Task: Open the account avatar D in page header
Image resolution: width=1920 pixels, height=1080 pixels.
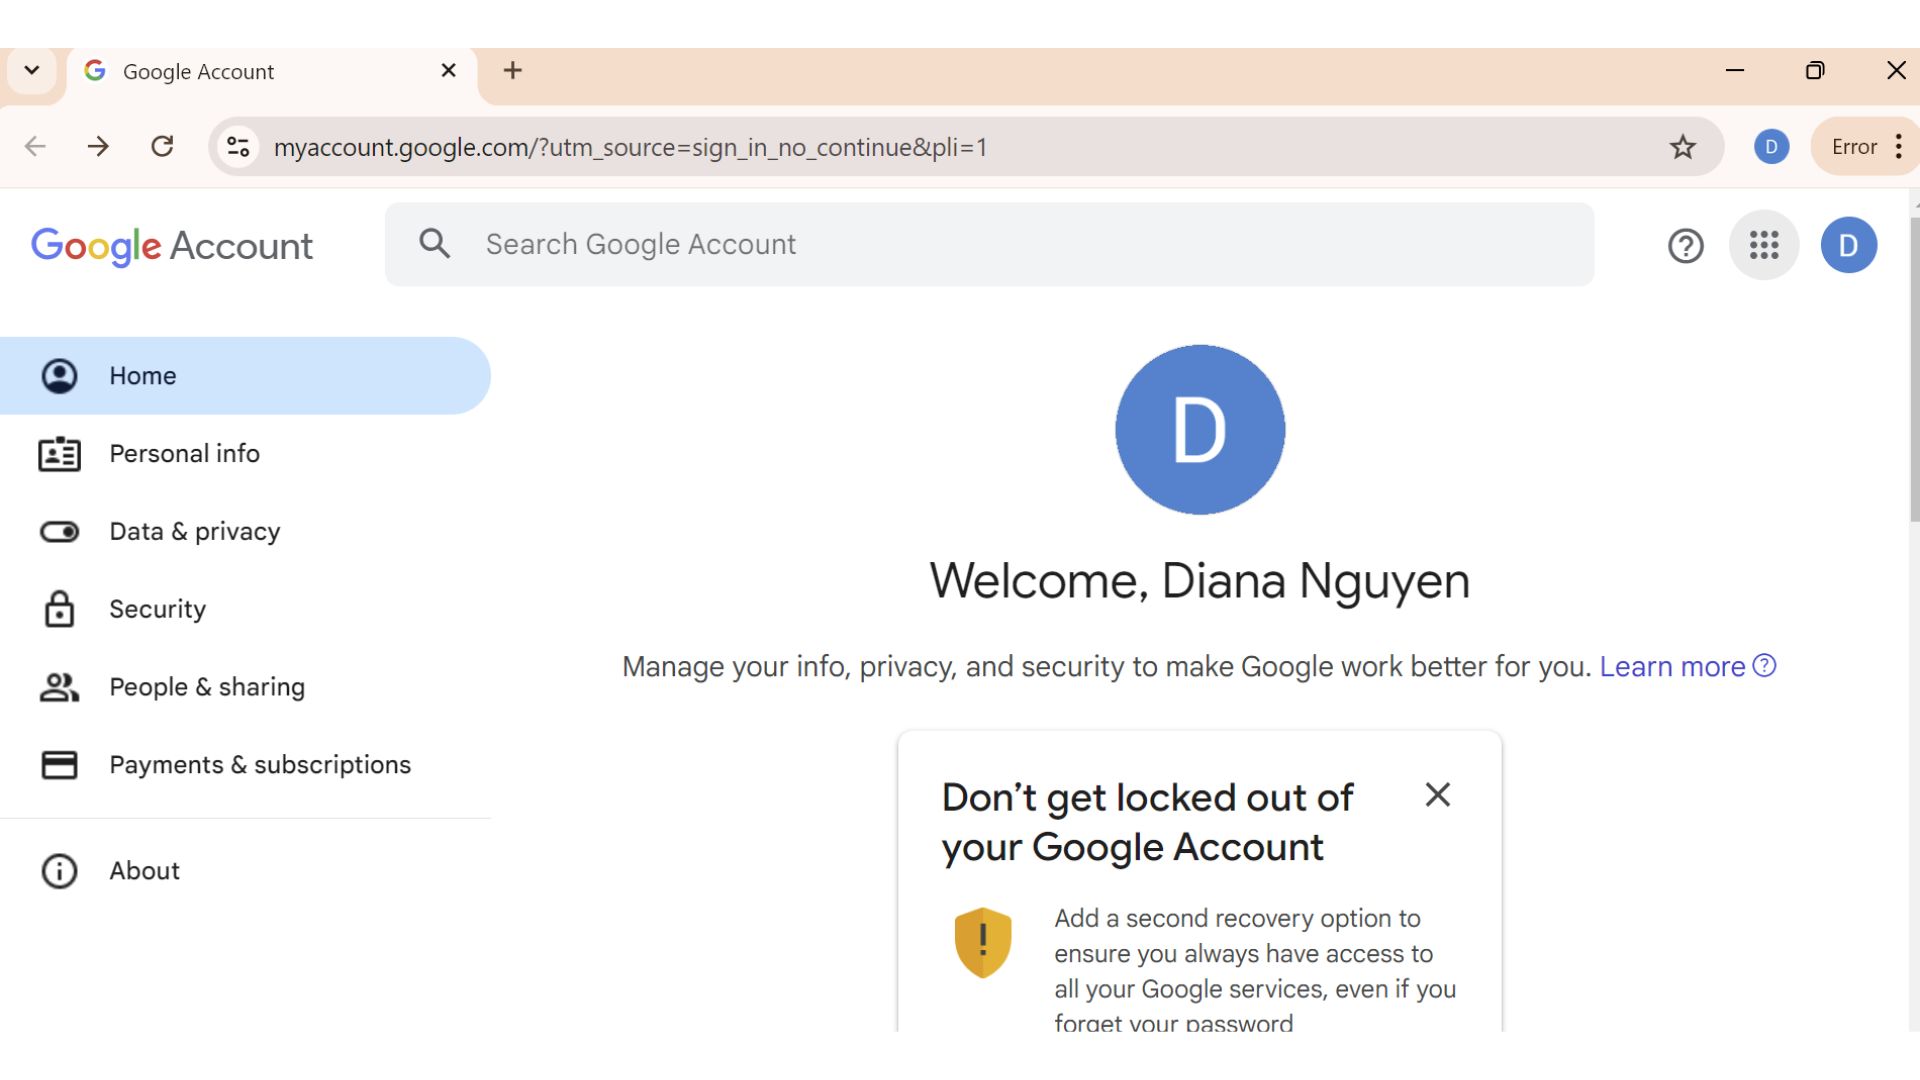Action: [x=1848, y=245]
